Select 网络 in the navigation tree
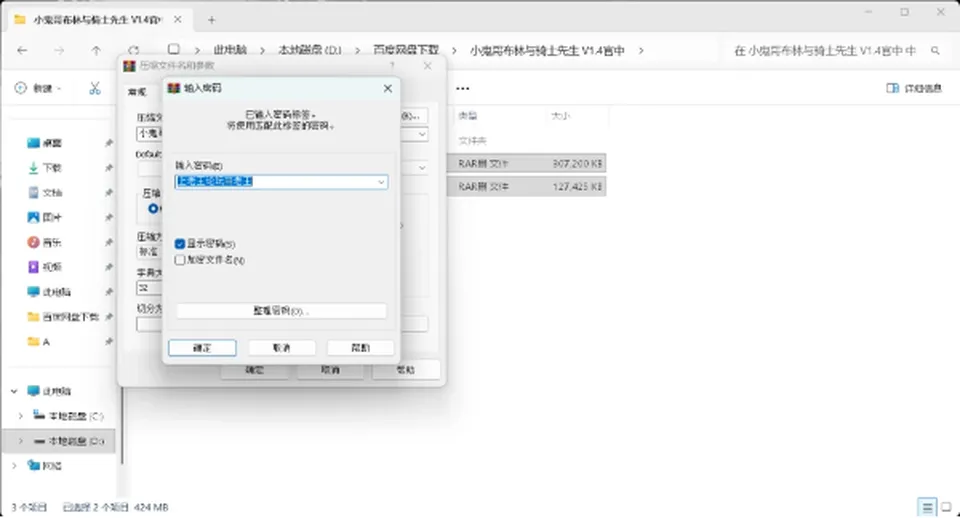Viewport: 960px width, 518px height. click(45, 466)
